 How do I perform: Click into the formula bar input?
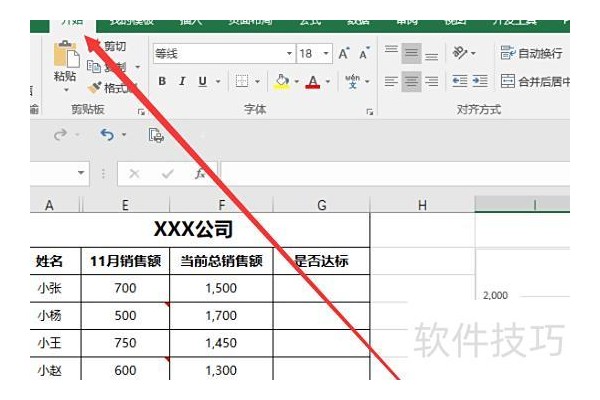[x=395, y=174]
